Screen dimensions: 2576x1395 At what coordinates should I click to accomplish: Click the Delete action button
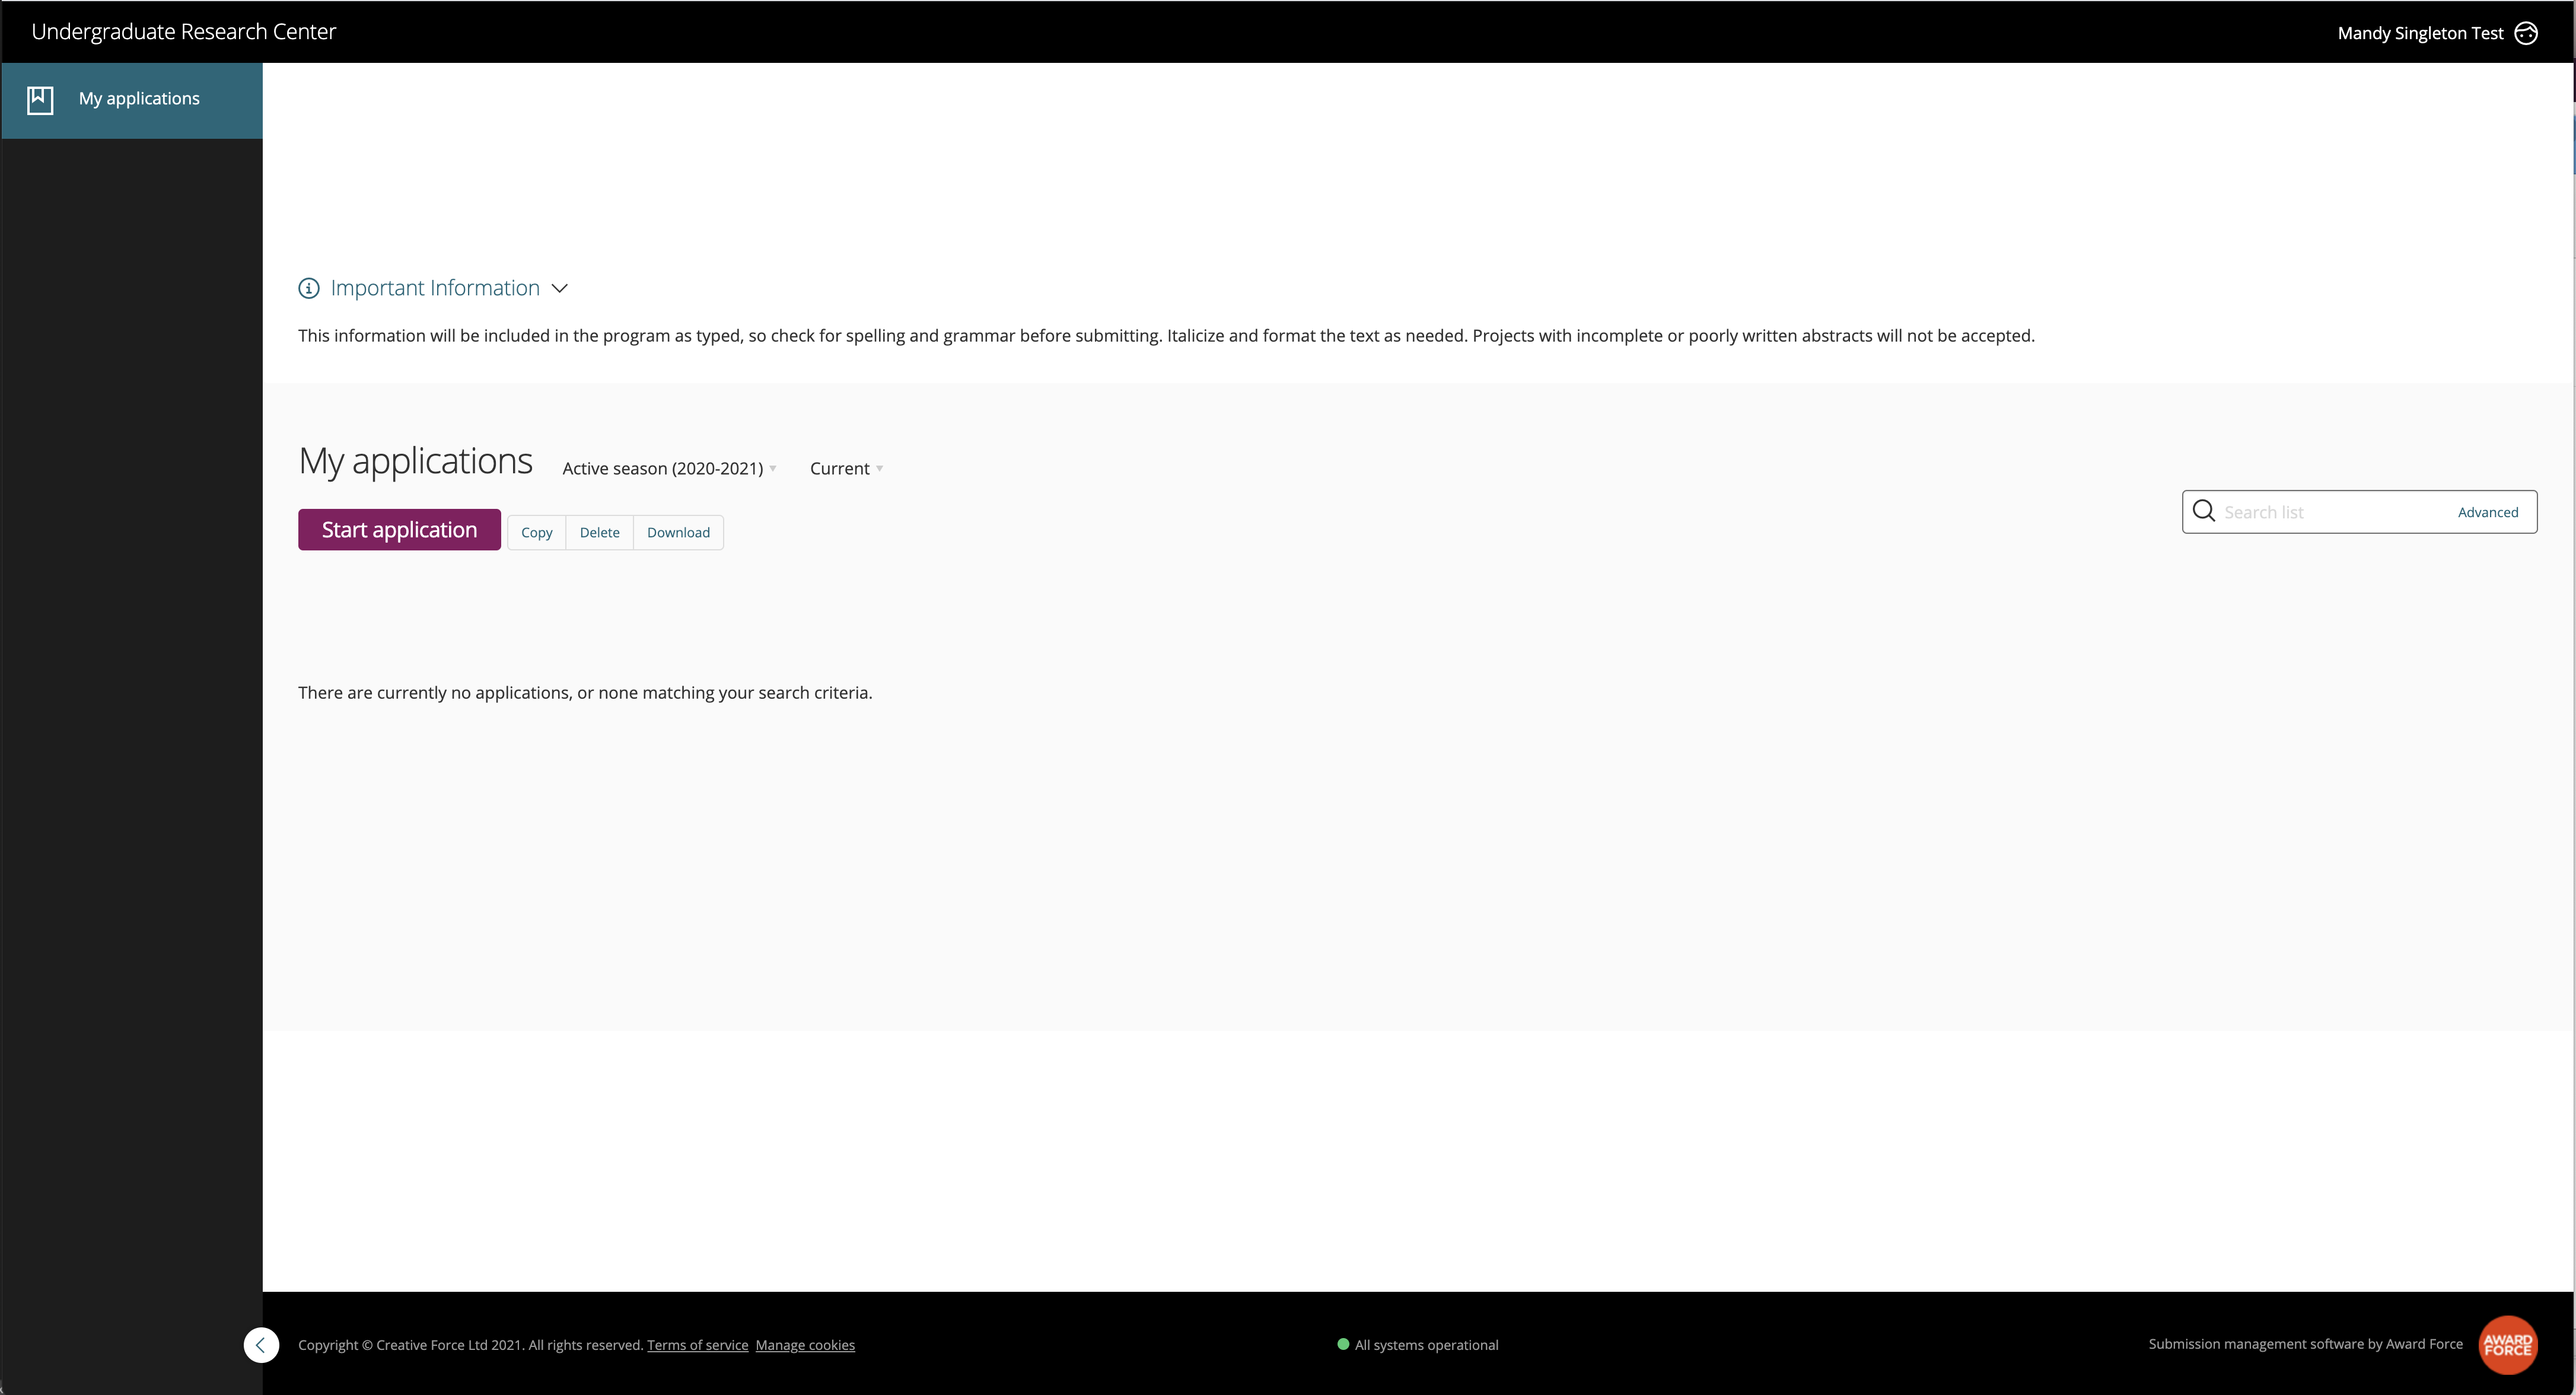(599, 531)
